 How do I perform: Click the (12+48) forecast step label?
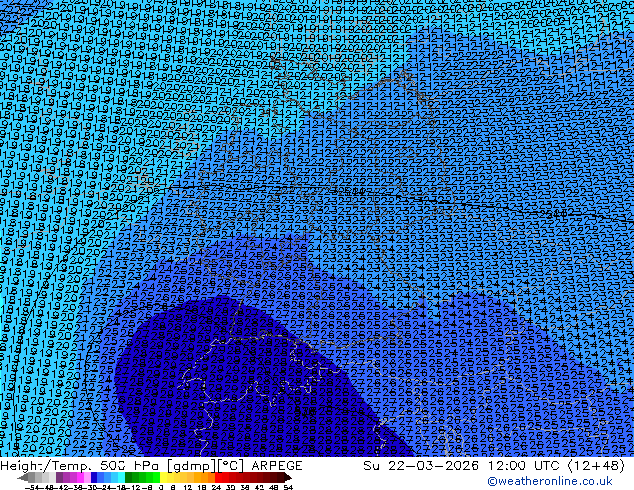click(x=596, y=466)
